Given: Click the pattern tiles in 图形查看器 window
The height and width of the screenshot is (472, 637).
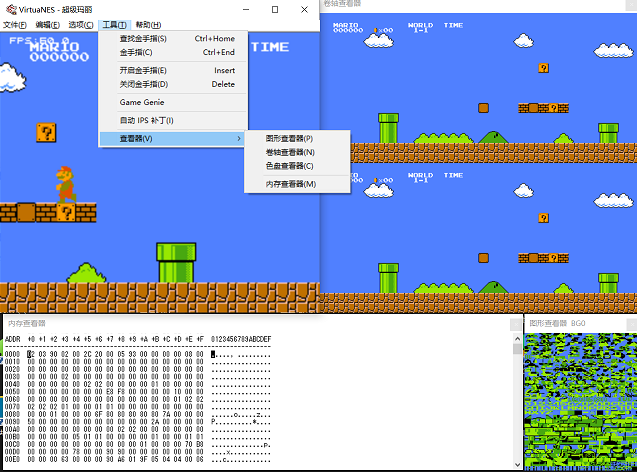Looking at the screenshot, I should [x=581, y=401].
